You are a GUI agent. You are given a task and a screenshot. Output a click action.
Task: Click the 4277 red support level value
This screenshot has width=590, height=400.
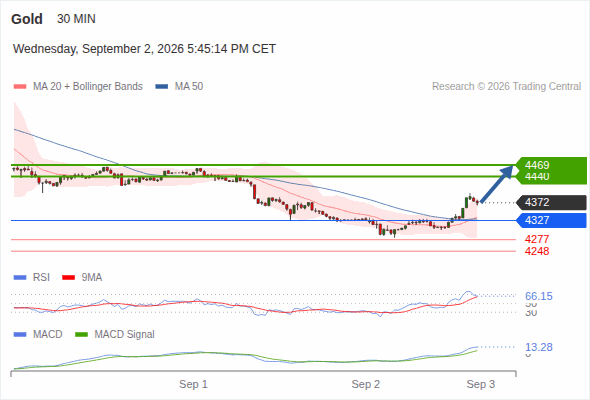pyautogui.click(x=537, y=239)
